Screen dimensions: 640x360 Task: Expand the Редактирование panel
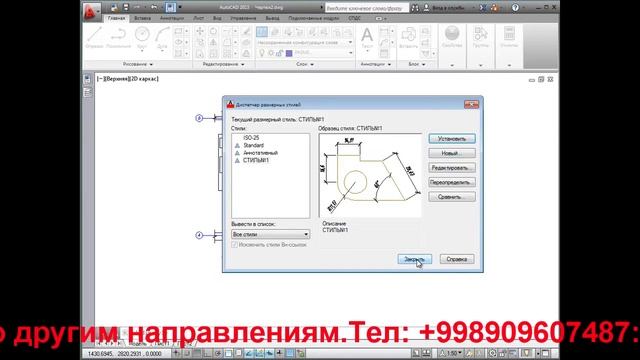[x=223, y=64]
